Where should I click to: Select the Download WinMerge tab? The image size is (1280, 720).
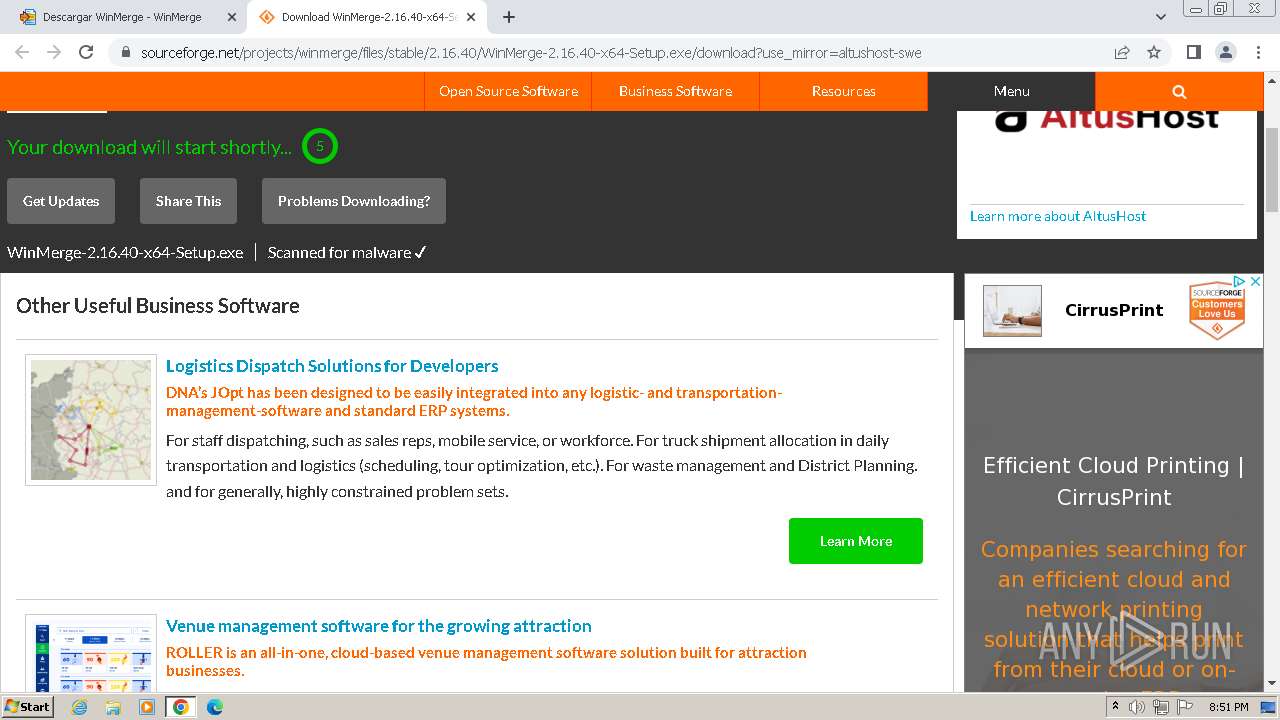click(367, 17)
